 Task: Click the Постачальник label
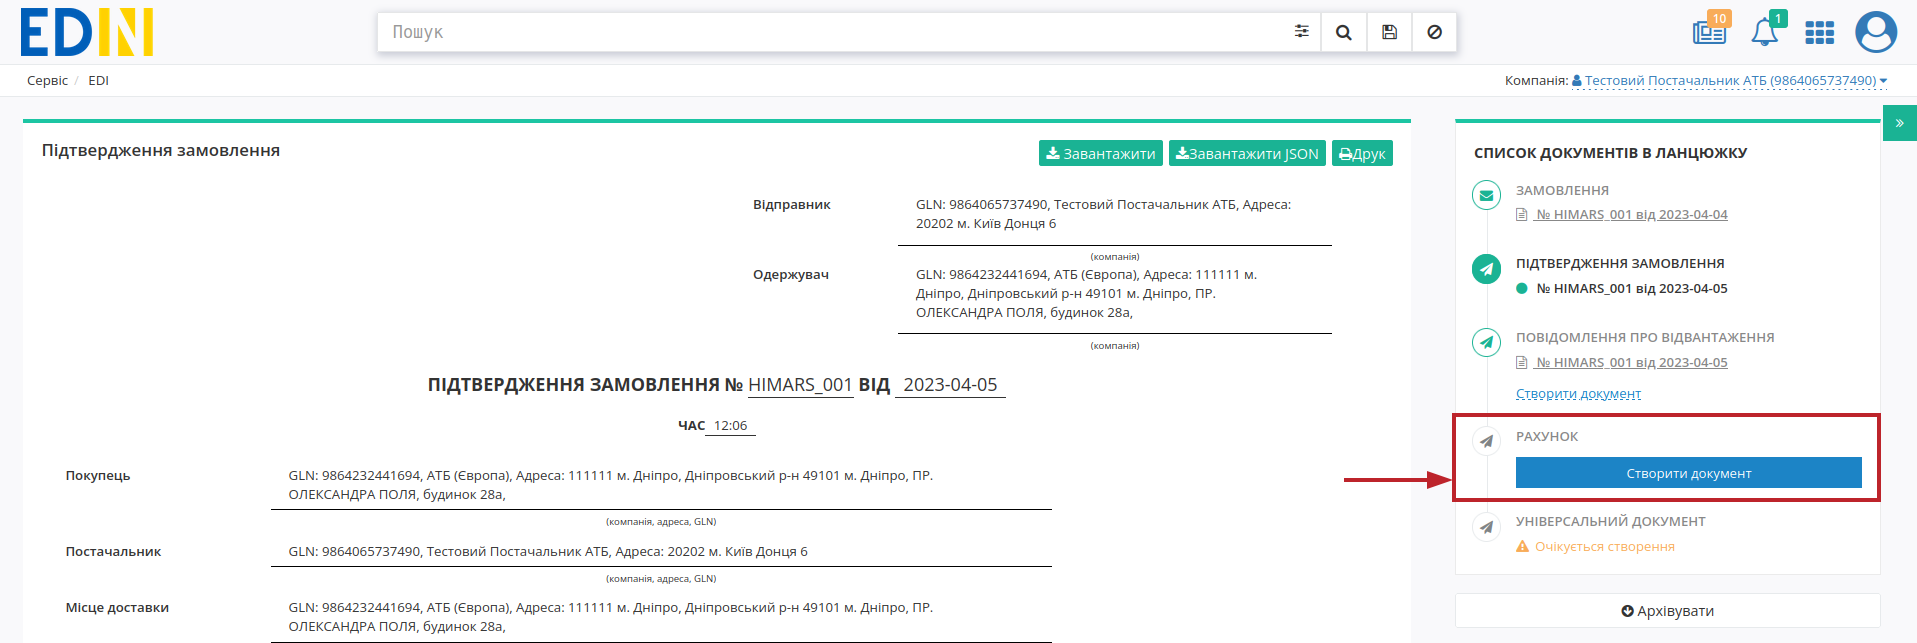[113, 552]
